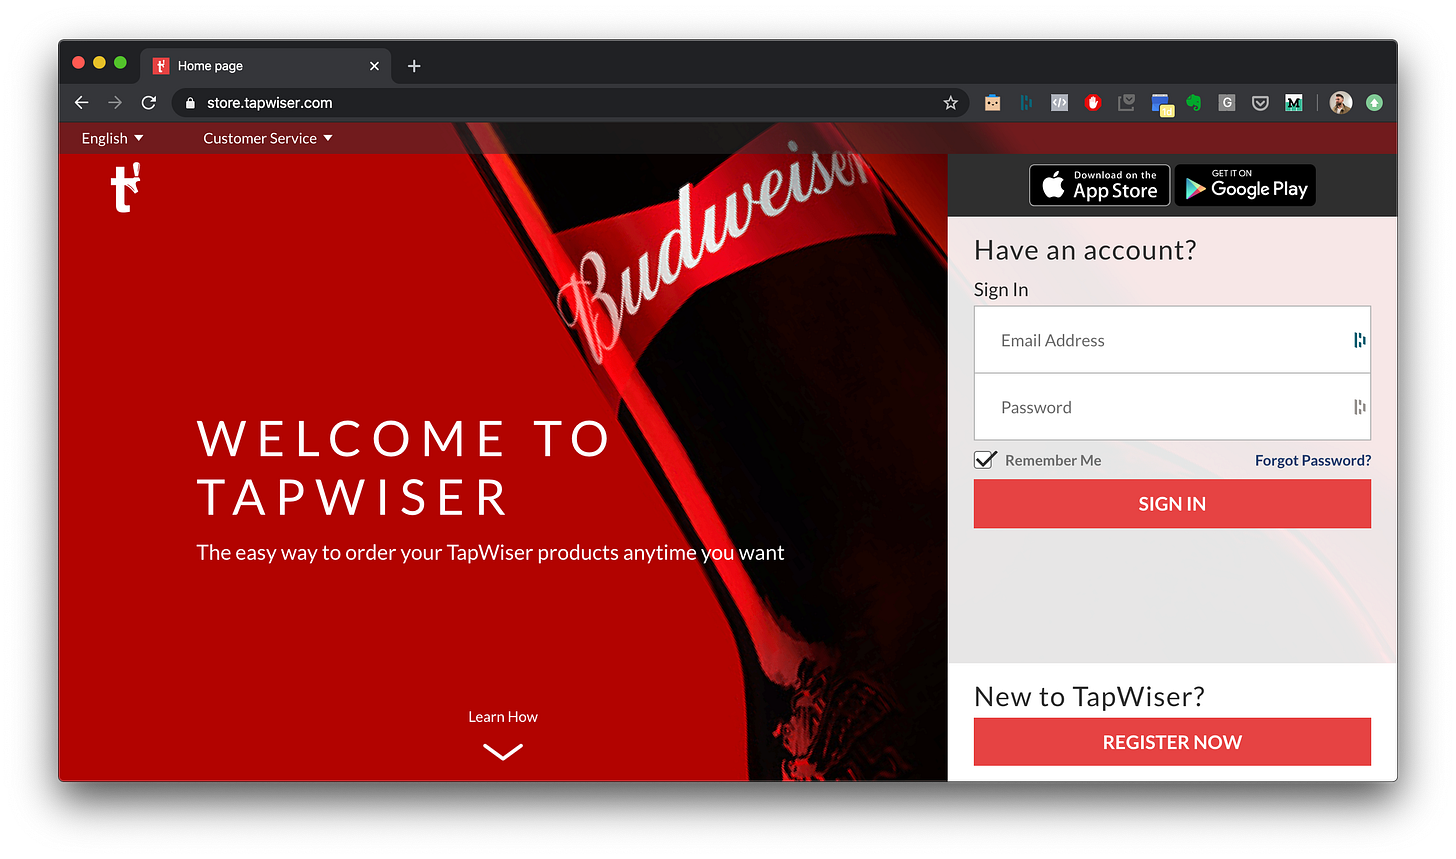Image resolution: width=1456 pixels, height=859 pixels.
Task: Click Dashlane icon in Email Address field
Action: [x=1359, y=340]
